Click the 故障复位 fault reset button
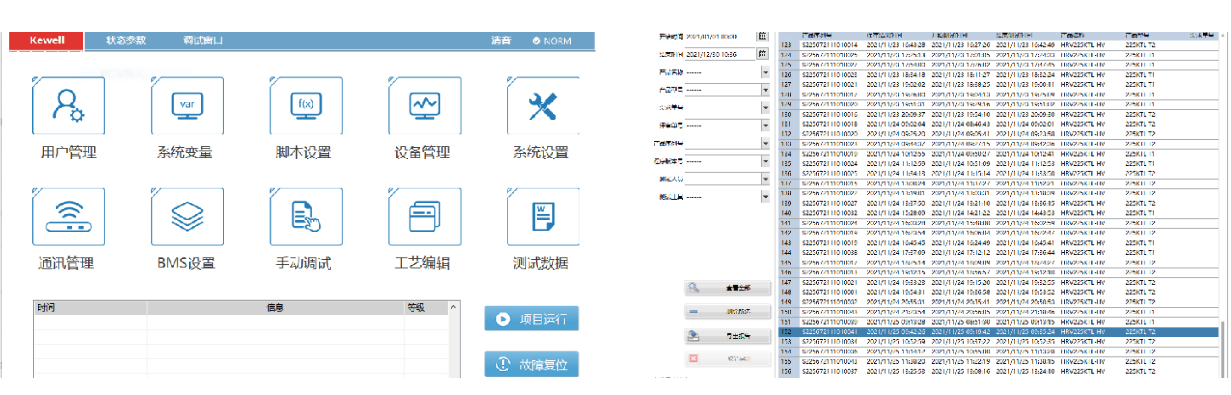The image size is (1231, 395). click(531, 365)
